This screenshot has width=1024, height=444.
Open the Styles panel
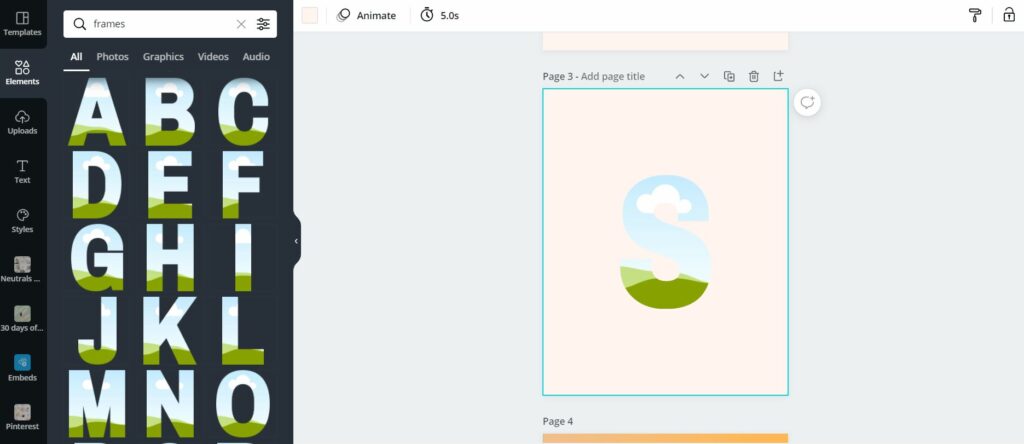22,221
